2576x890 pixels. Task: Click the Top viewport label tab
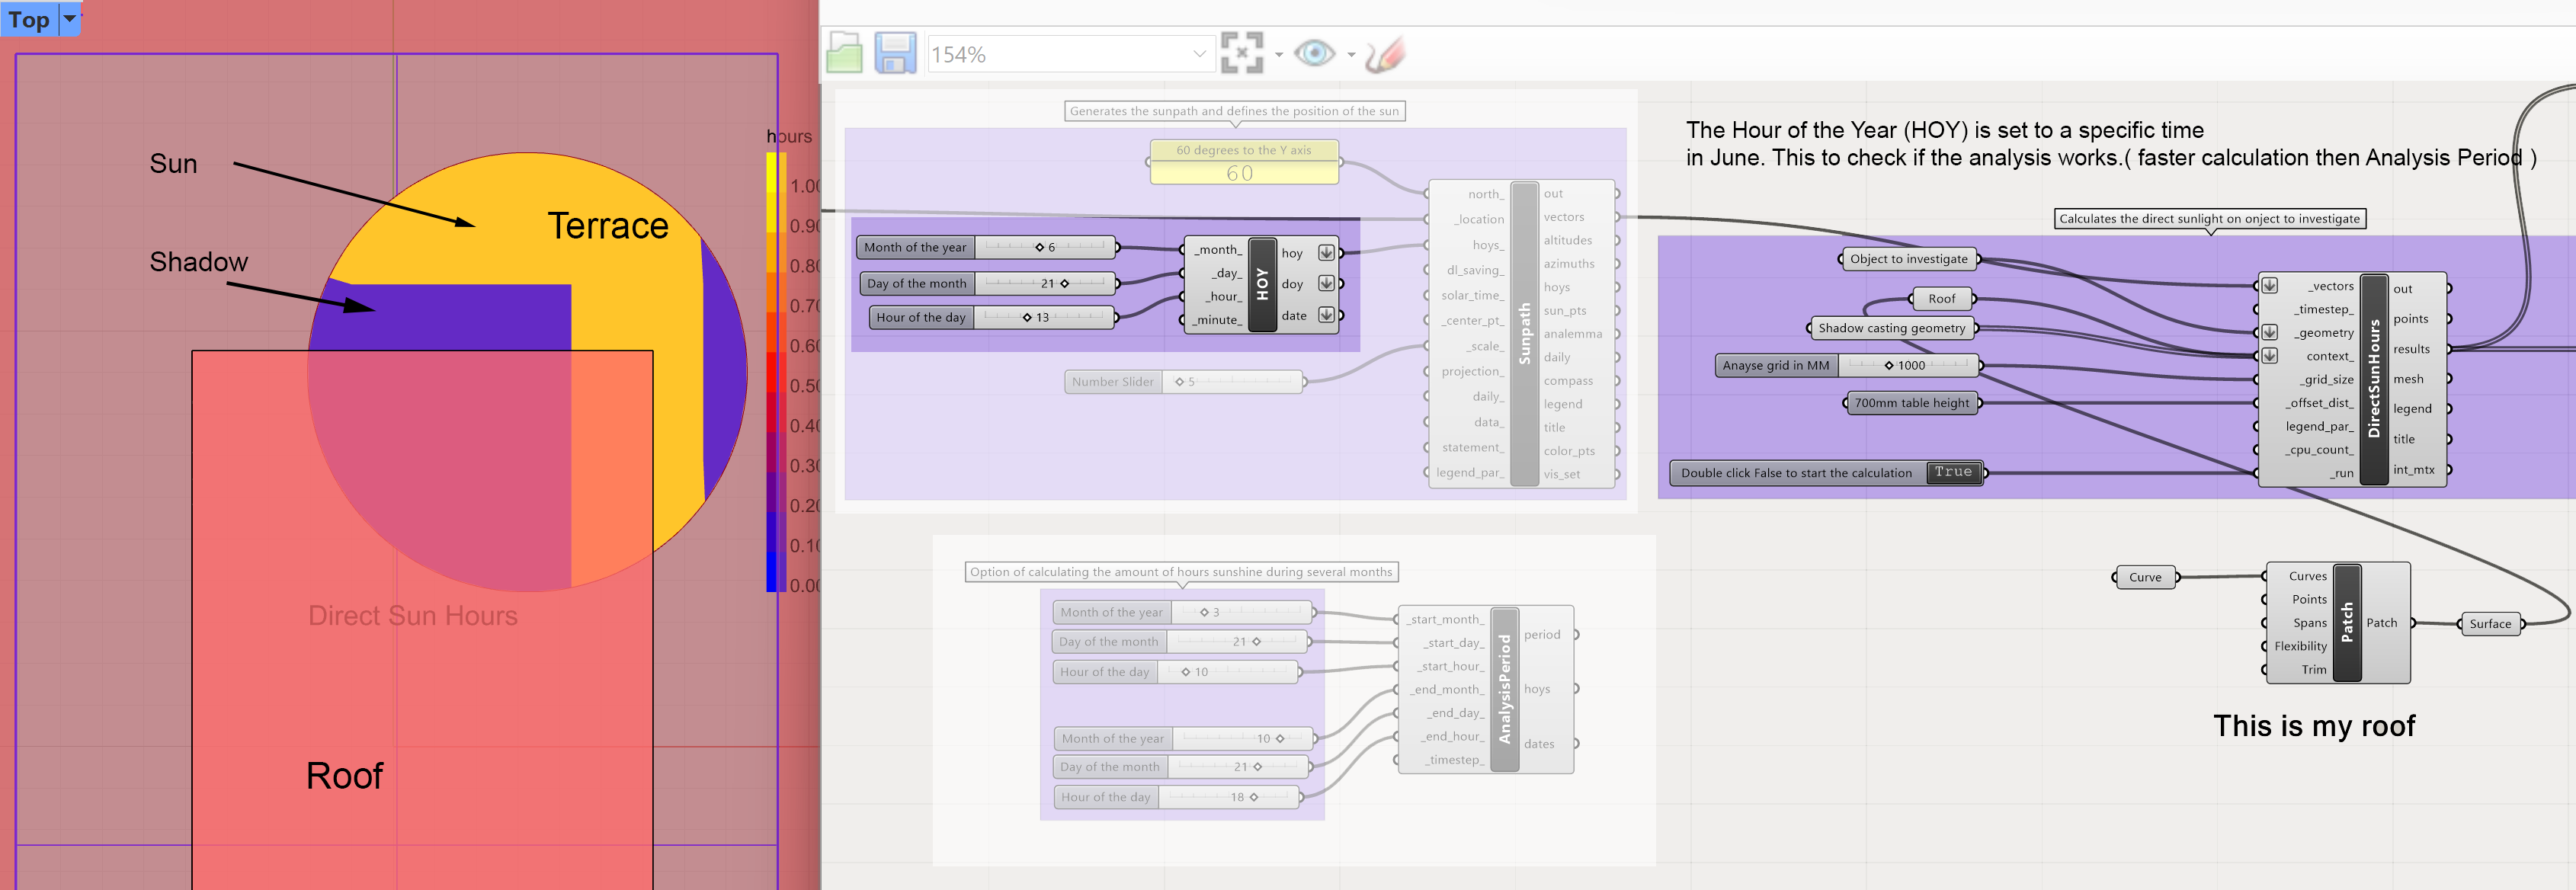pyautogui.click(x=29, y=19)
